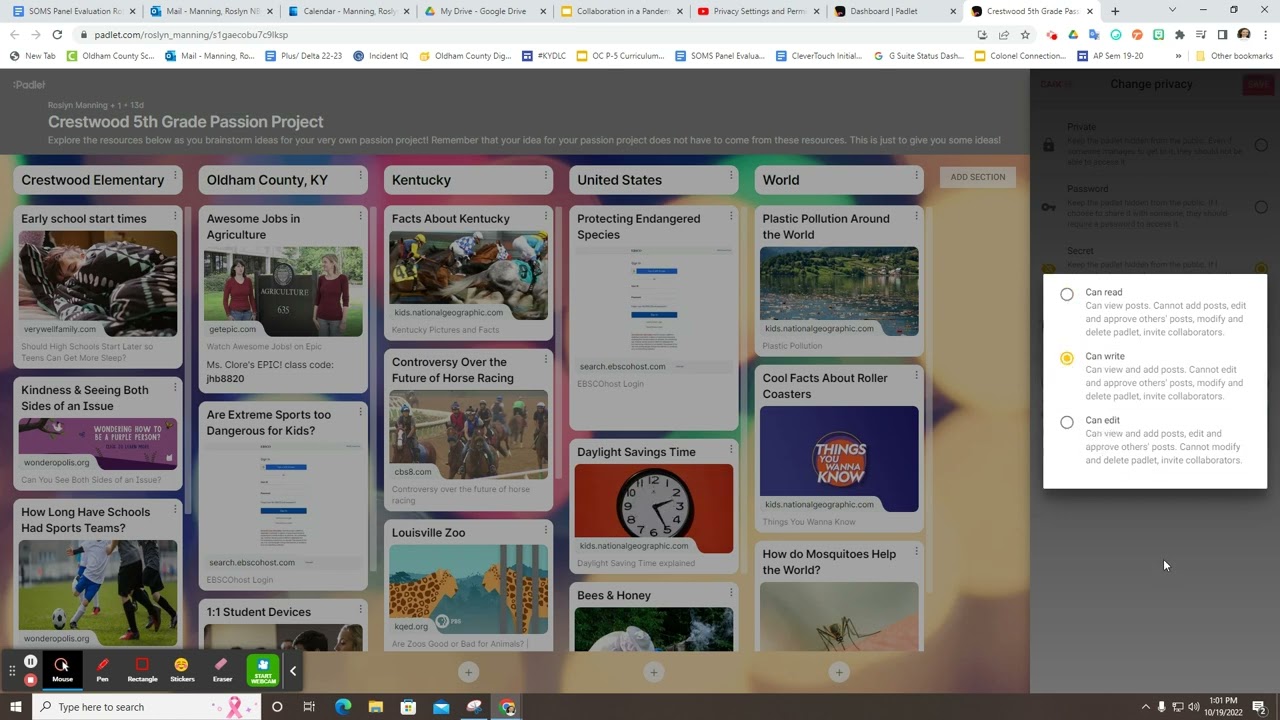Open the Daylight Savings Time clock thumbnail

(654, 508)
